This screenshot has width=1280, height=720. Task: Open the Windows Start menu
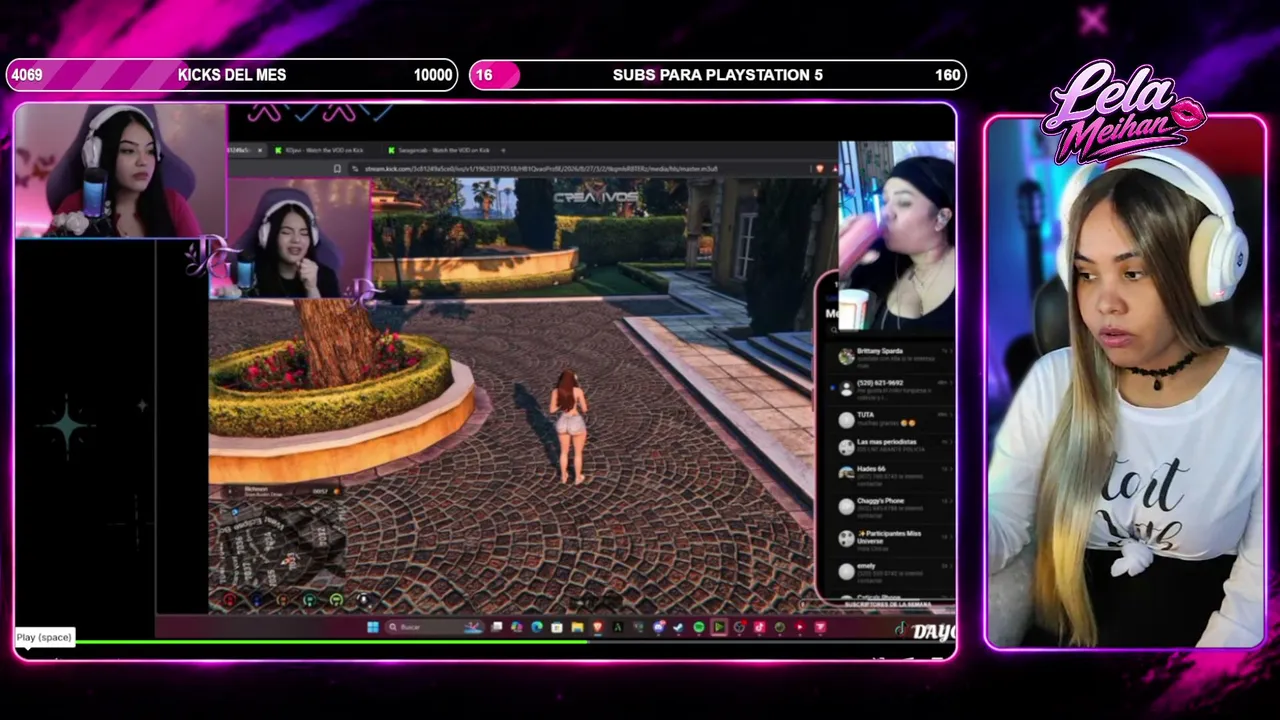click(x=372, y=627)
